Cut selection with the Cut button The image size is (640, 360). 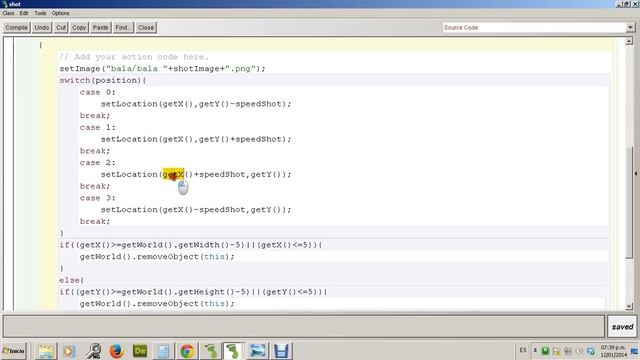tap(61, 27)
